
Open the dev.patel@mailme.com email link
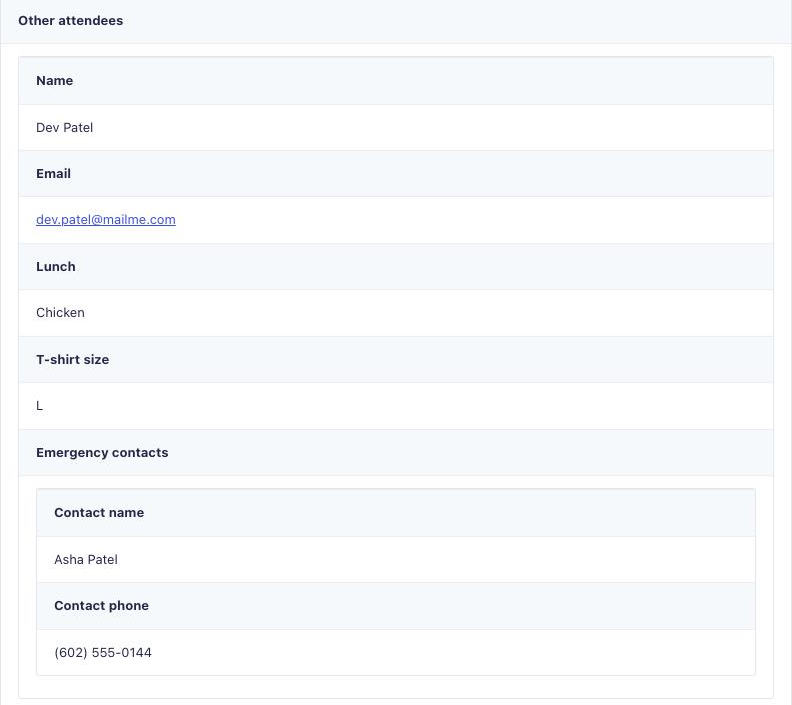coord(106,220)
